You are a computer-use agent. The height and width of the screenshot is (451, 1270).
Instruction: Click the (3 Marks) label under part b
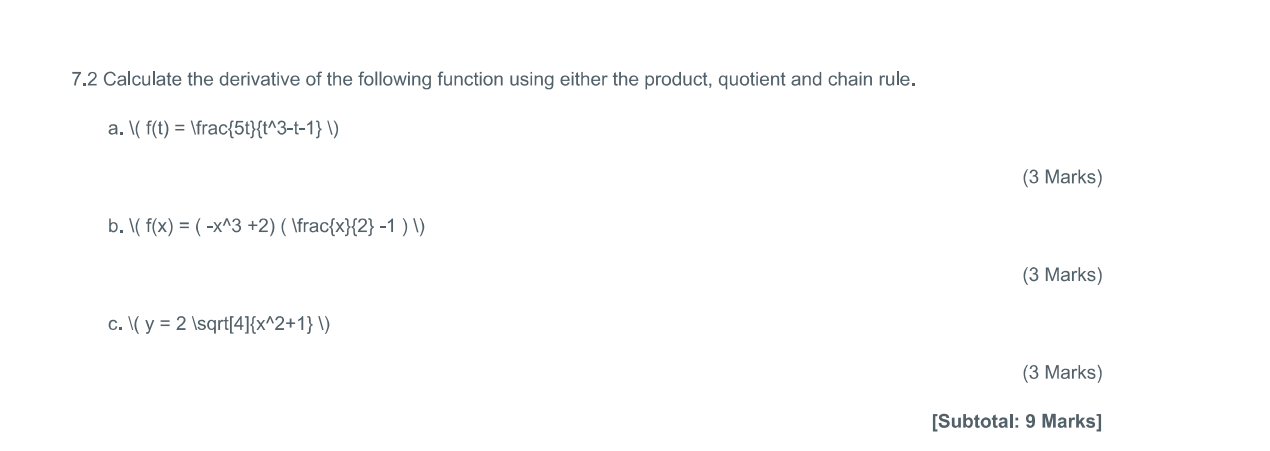click(1062, 275)
